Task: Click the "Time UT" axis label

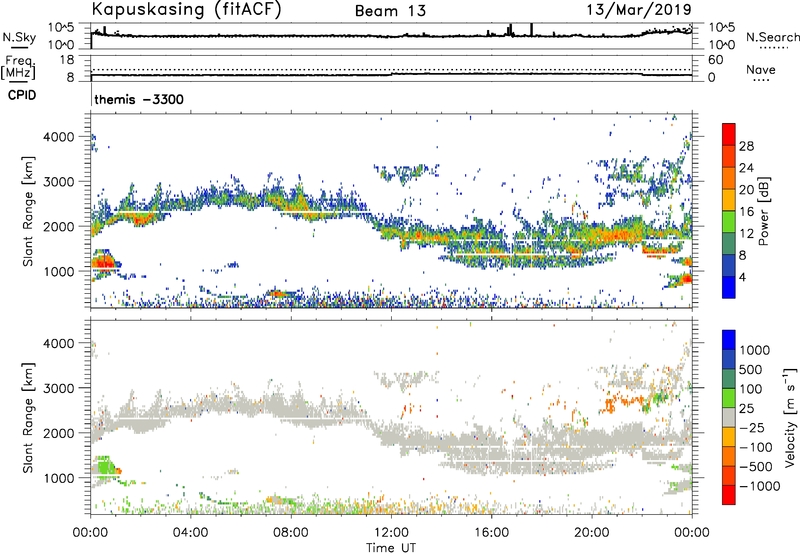Action: pyautogui.click(x=391, y=548)
